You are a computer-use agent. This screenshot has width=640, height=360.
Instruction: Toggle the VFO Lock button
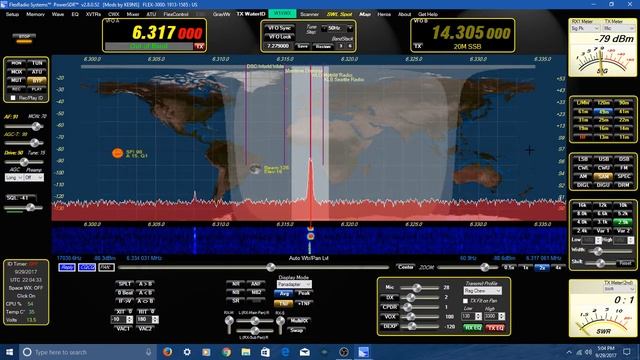coord(279,37)
